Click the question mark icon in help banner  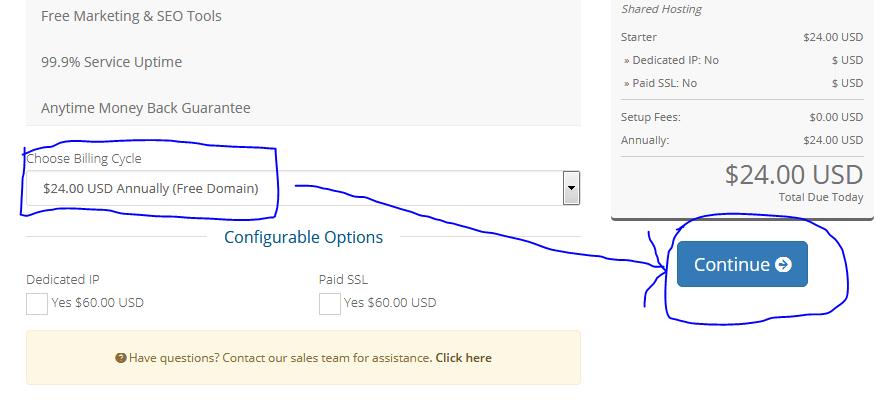point(121,358)
